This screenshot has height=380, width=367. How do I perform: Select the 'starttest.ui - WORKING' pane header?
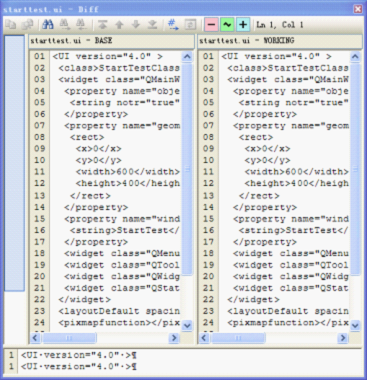[280, 41]
